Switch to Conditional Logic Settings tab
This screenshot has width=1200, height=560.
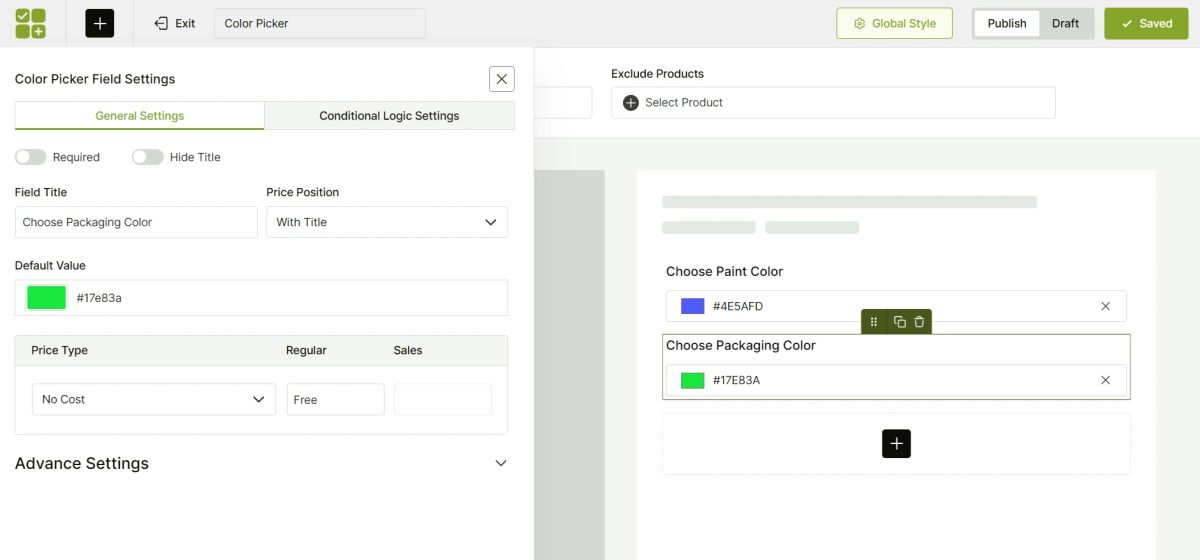tap(389, 116)
